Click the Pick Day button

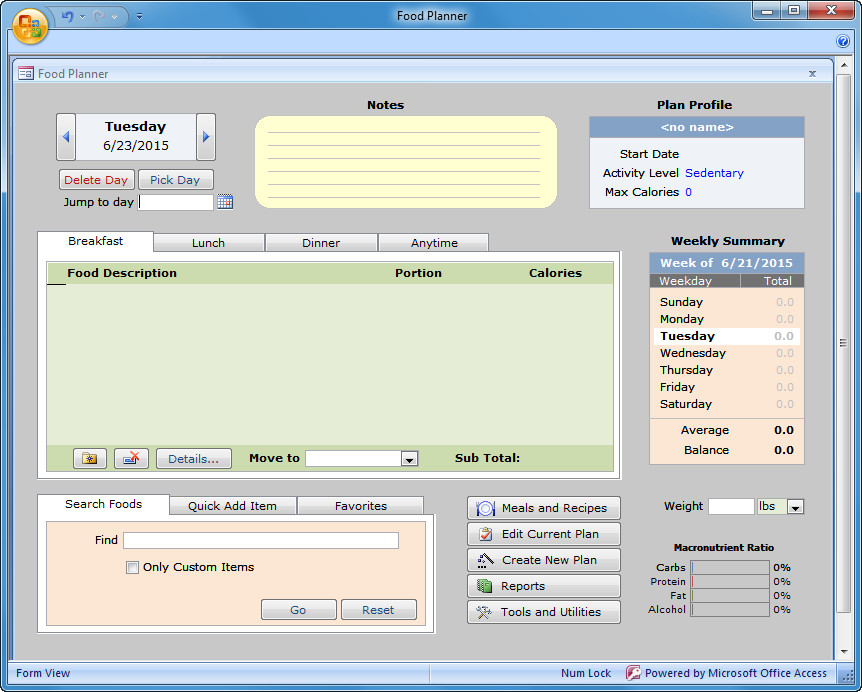click(x=175, y=180)
